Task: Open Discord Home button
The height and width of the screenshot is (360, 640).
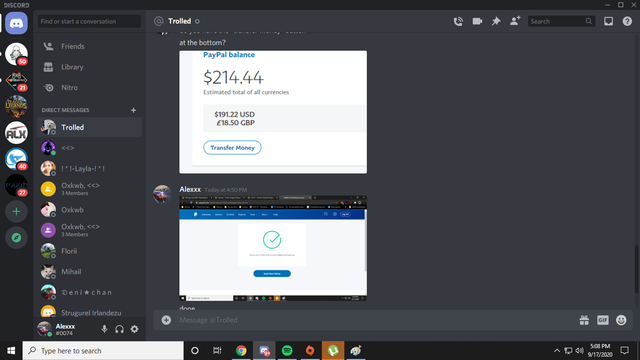Action: click(16, 23)
